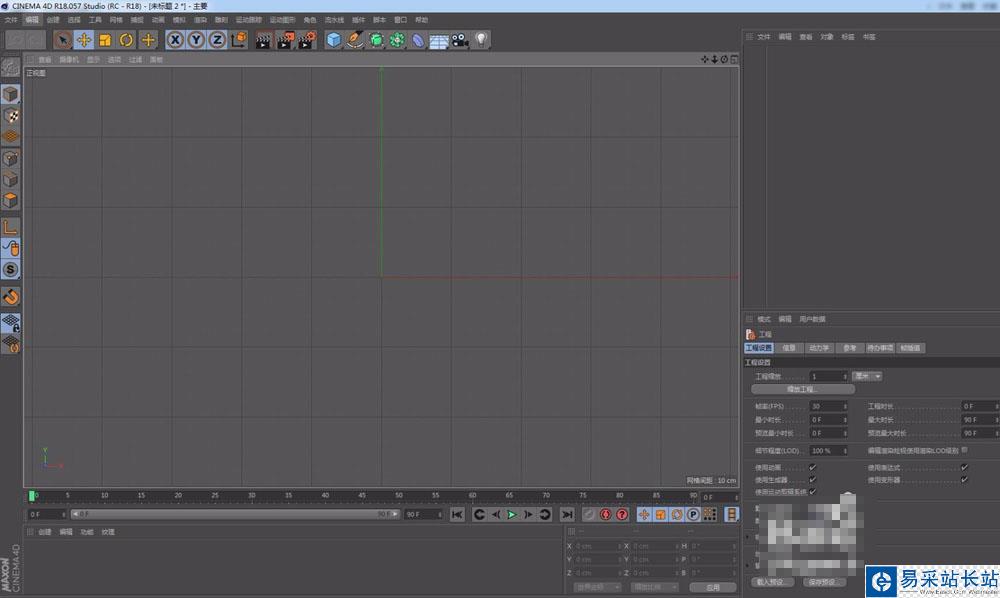Render the active view clapperboard icon

[x=263, y=41]
